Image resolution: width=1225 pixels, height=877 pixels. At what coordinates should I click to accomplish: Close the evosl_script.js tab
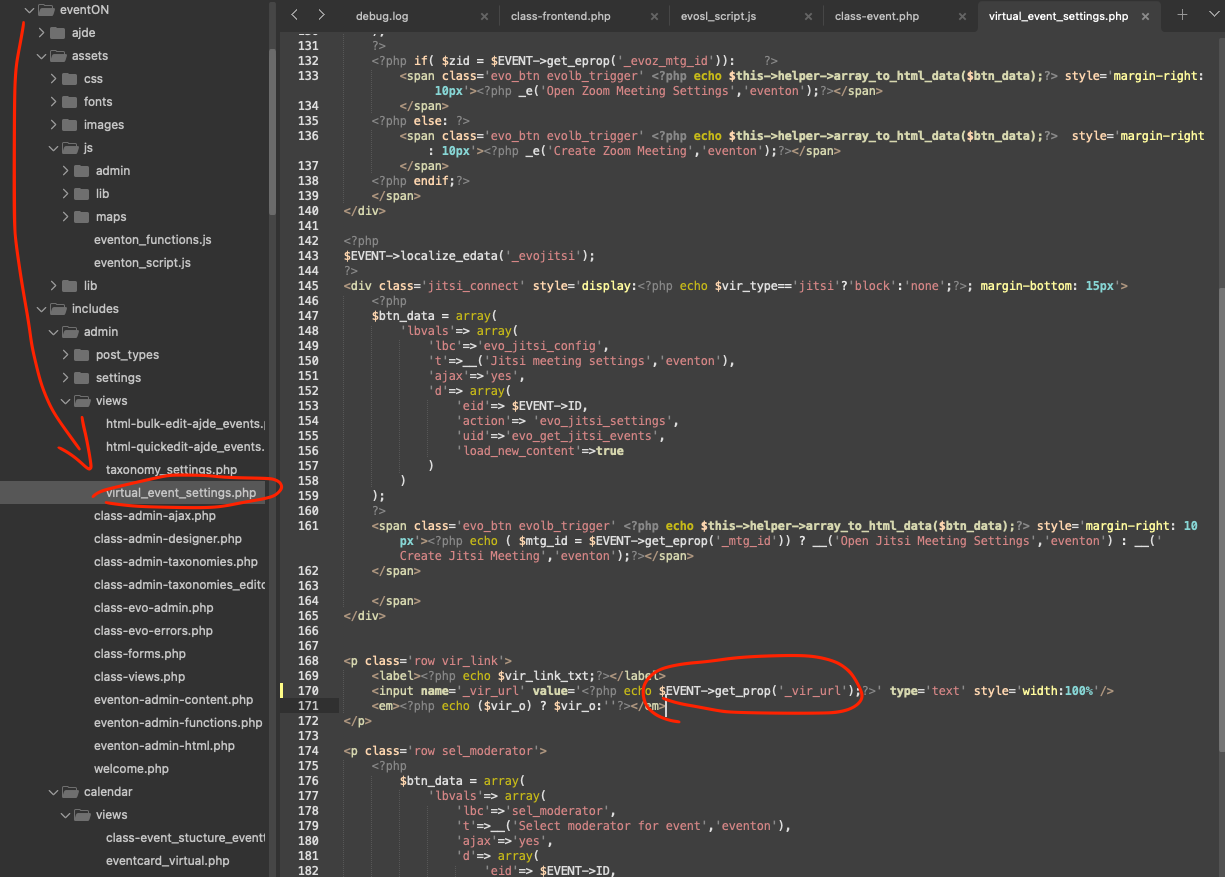[806, 17]
